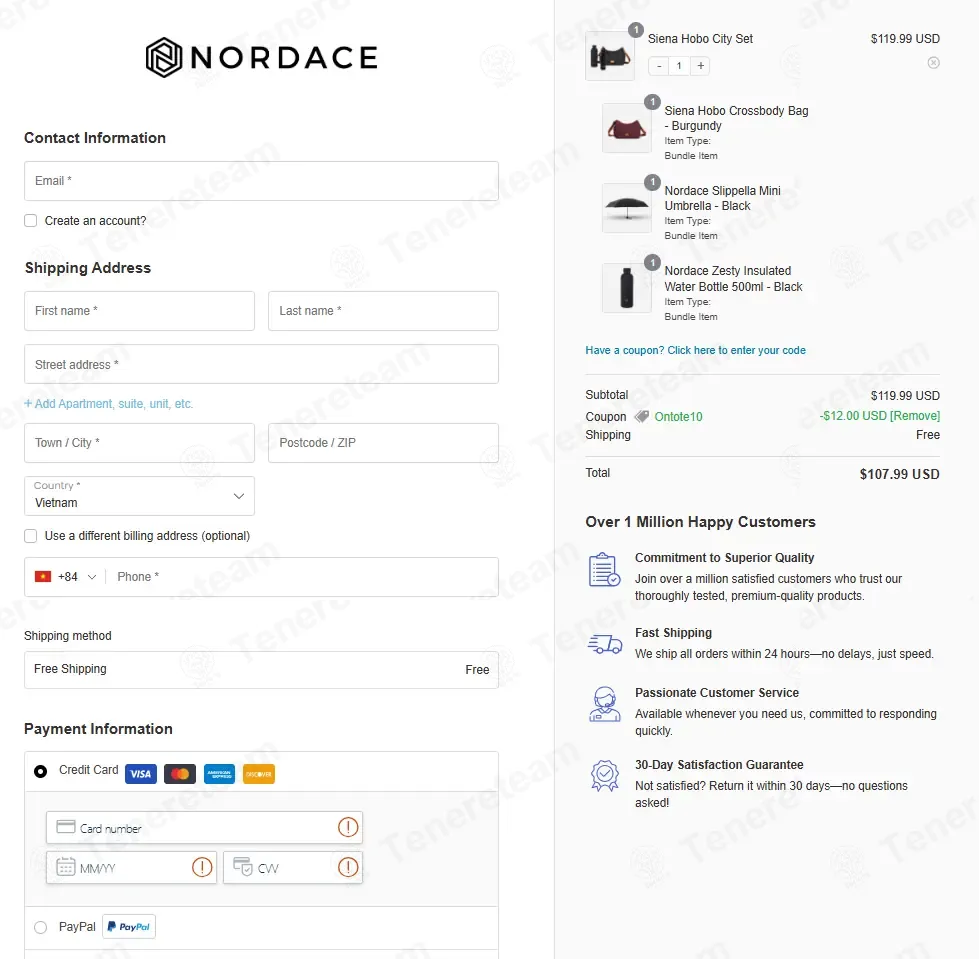Click the CVV card icon

click(242, 867)
